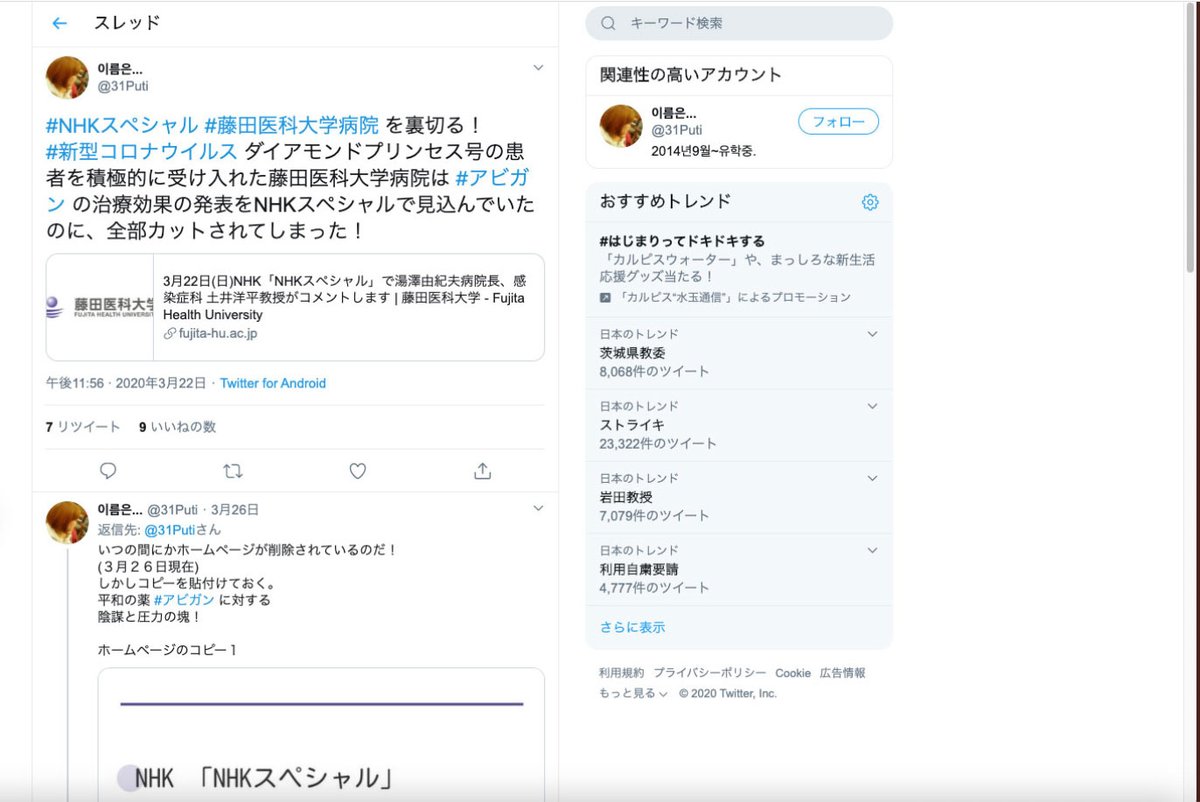Click the Fujita Health University logo thumbnail
Viewport: 1200px width, 802px height.
point(100,307)
